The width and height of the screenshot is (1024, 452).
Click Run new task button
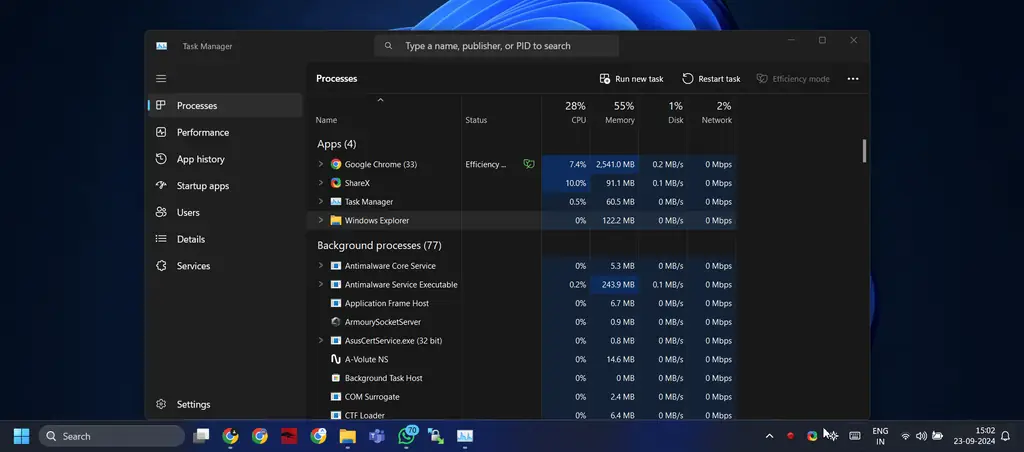[632, 79]
